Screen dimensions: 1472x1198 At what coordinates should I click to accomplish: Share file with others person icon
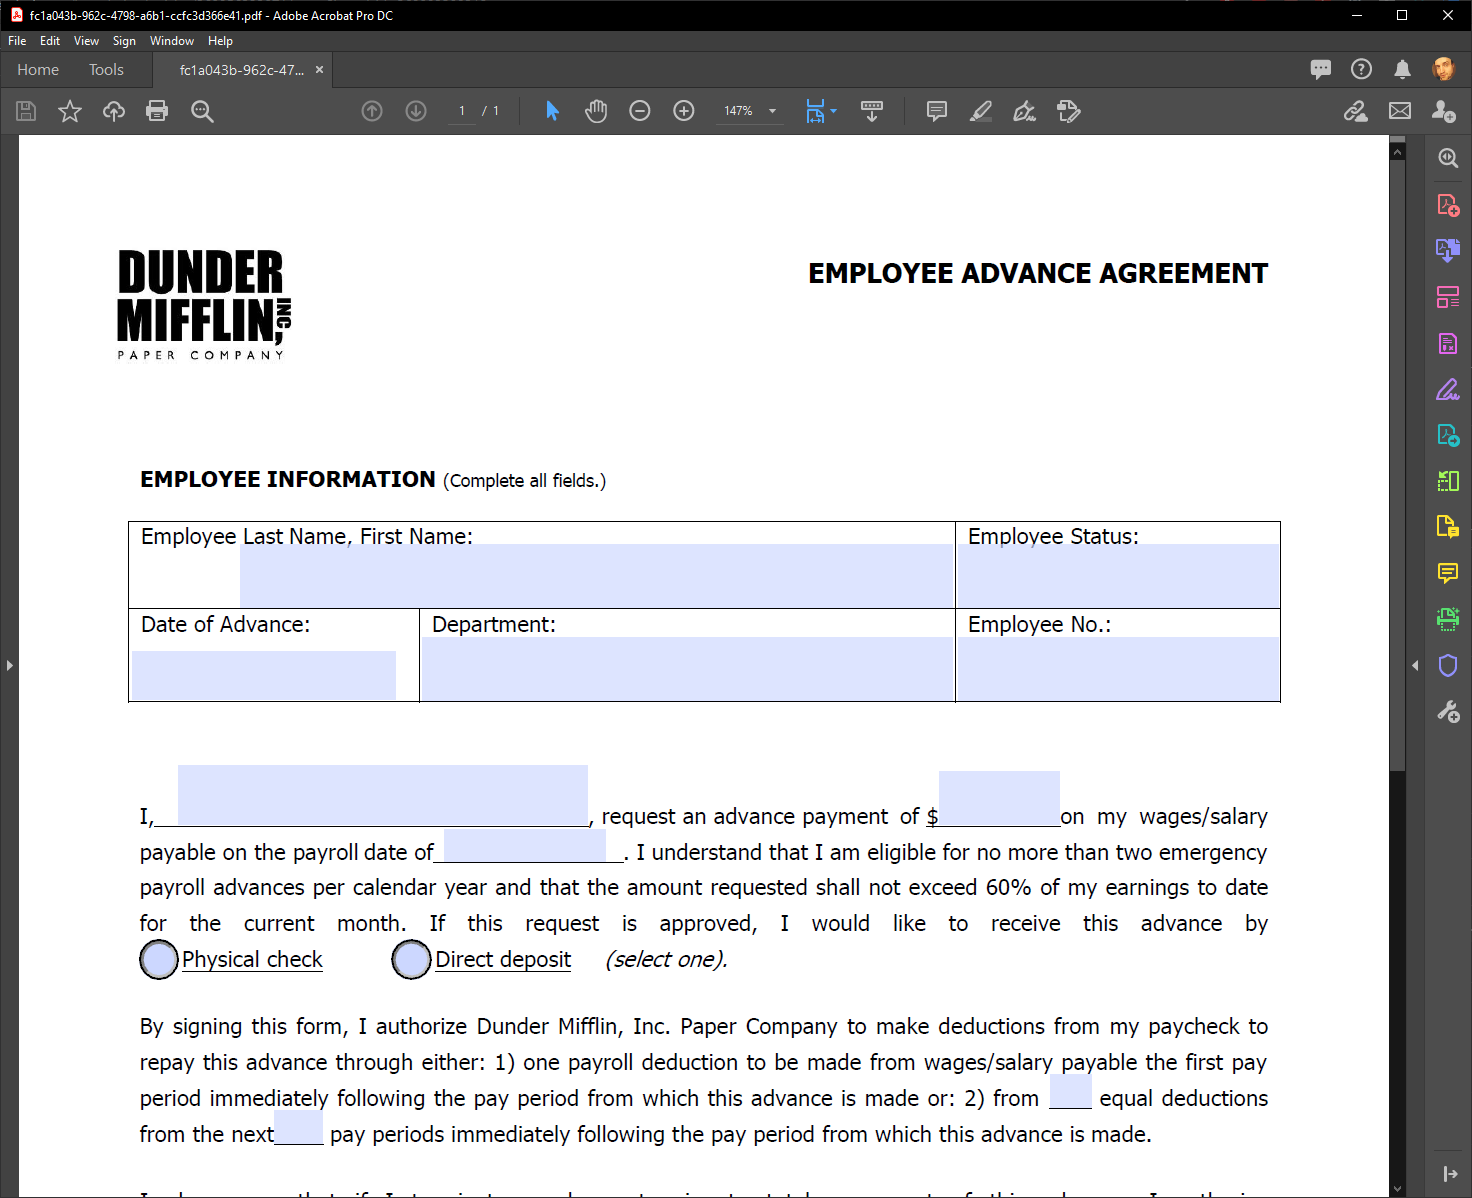(x=1444, y=111)
